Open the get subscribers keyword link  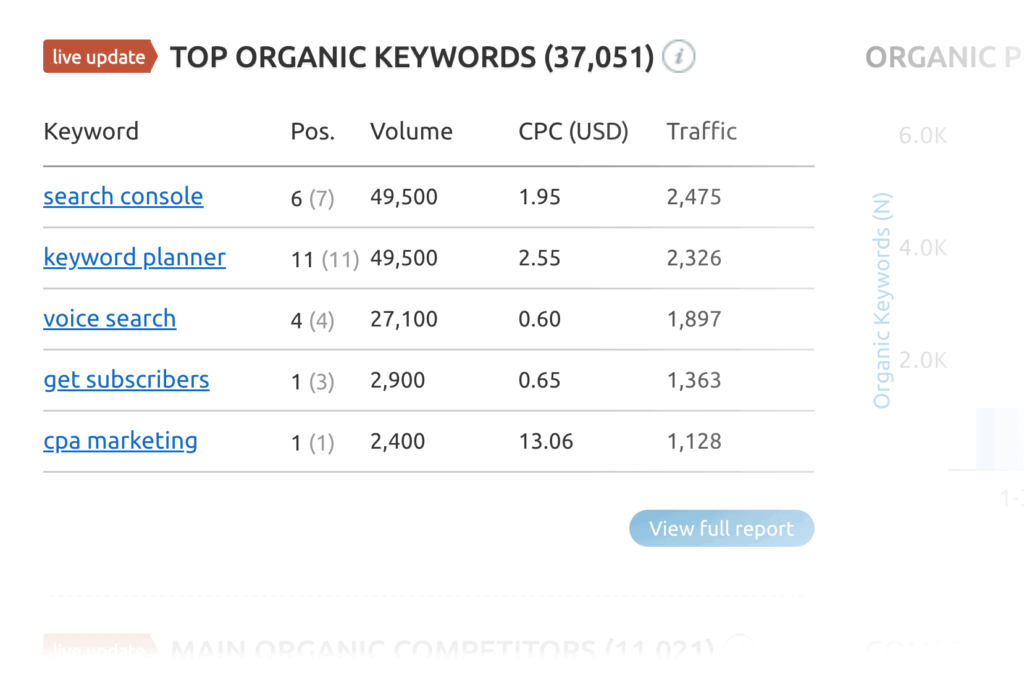126,379
